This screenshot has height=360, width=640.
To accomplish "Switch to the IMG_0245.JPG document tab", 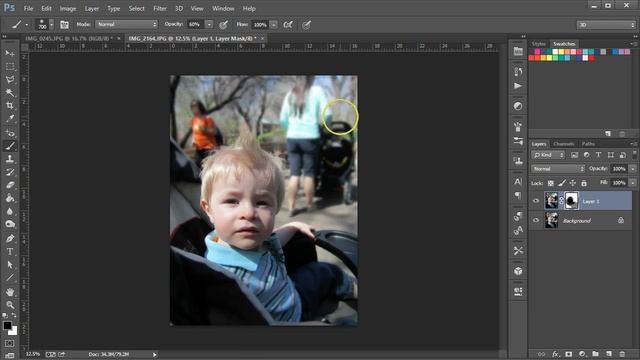I will coord(68,38).
